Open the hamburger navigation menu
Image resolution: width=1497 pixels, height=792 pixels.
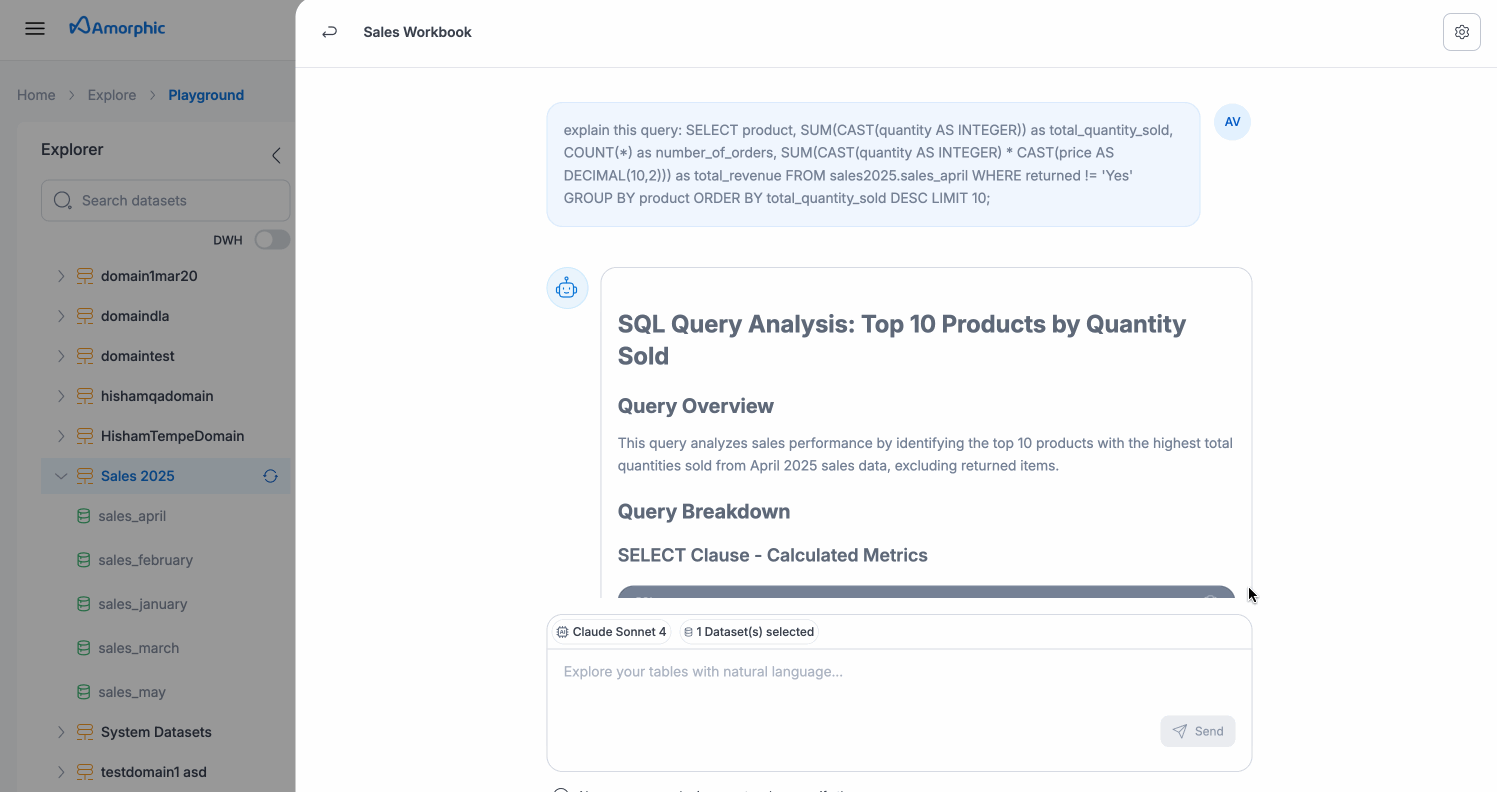tap(35, 28)
